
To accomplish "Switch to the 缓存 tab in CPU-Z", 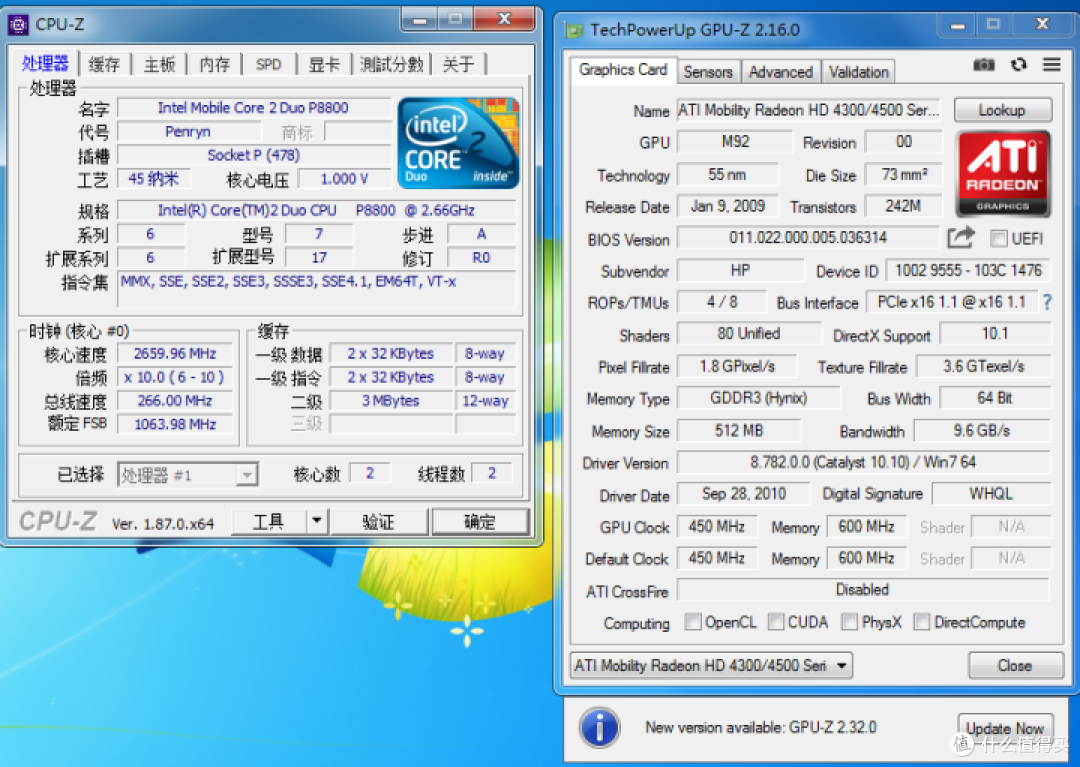I will point(104,65).
